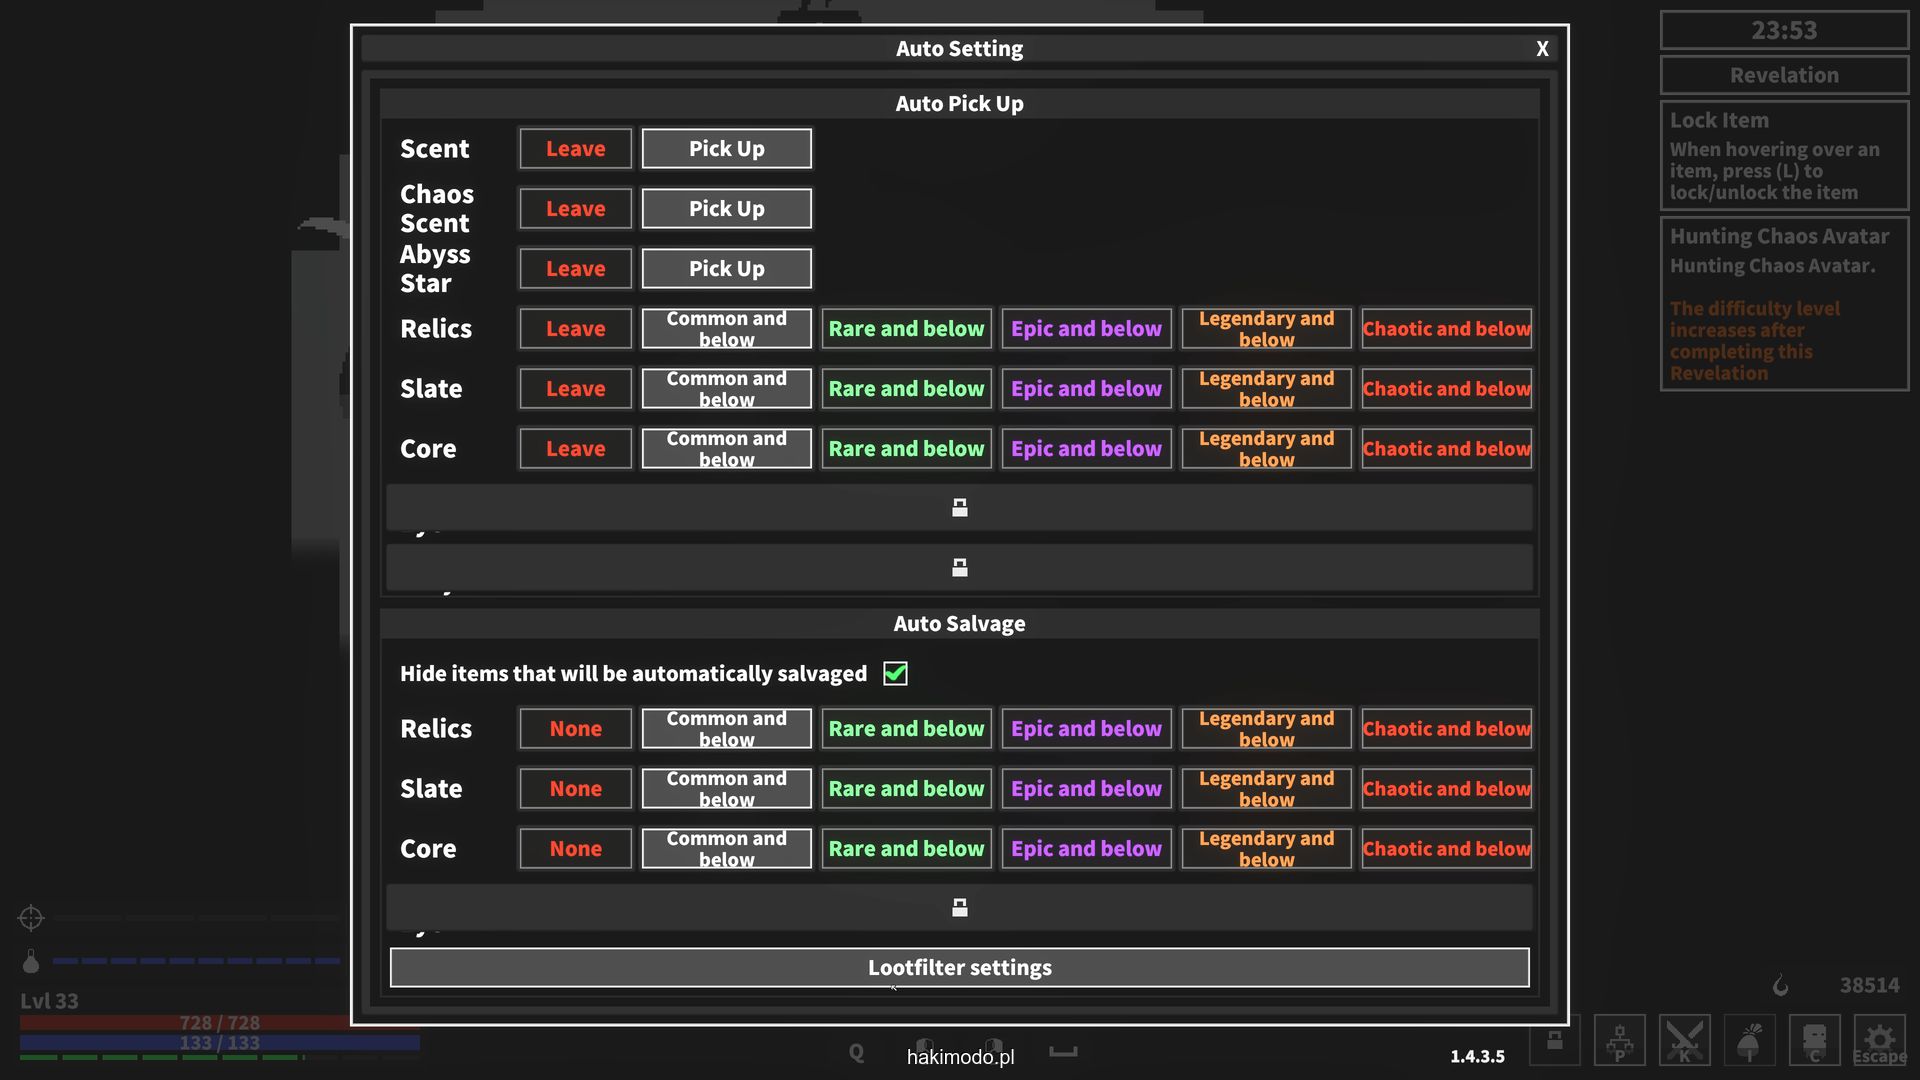1920x1080 pixels.
Task: Open the Escape gear settings icon
Action: tap(1879, 1041)
